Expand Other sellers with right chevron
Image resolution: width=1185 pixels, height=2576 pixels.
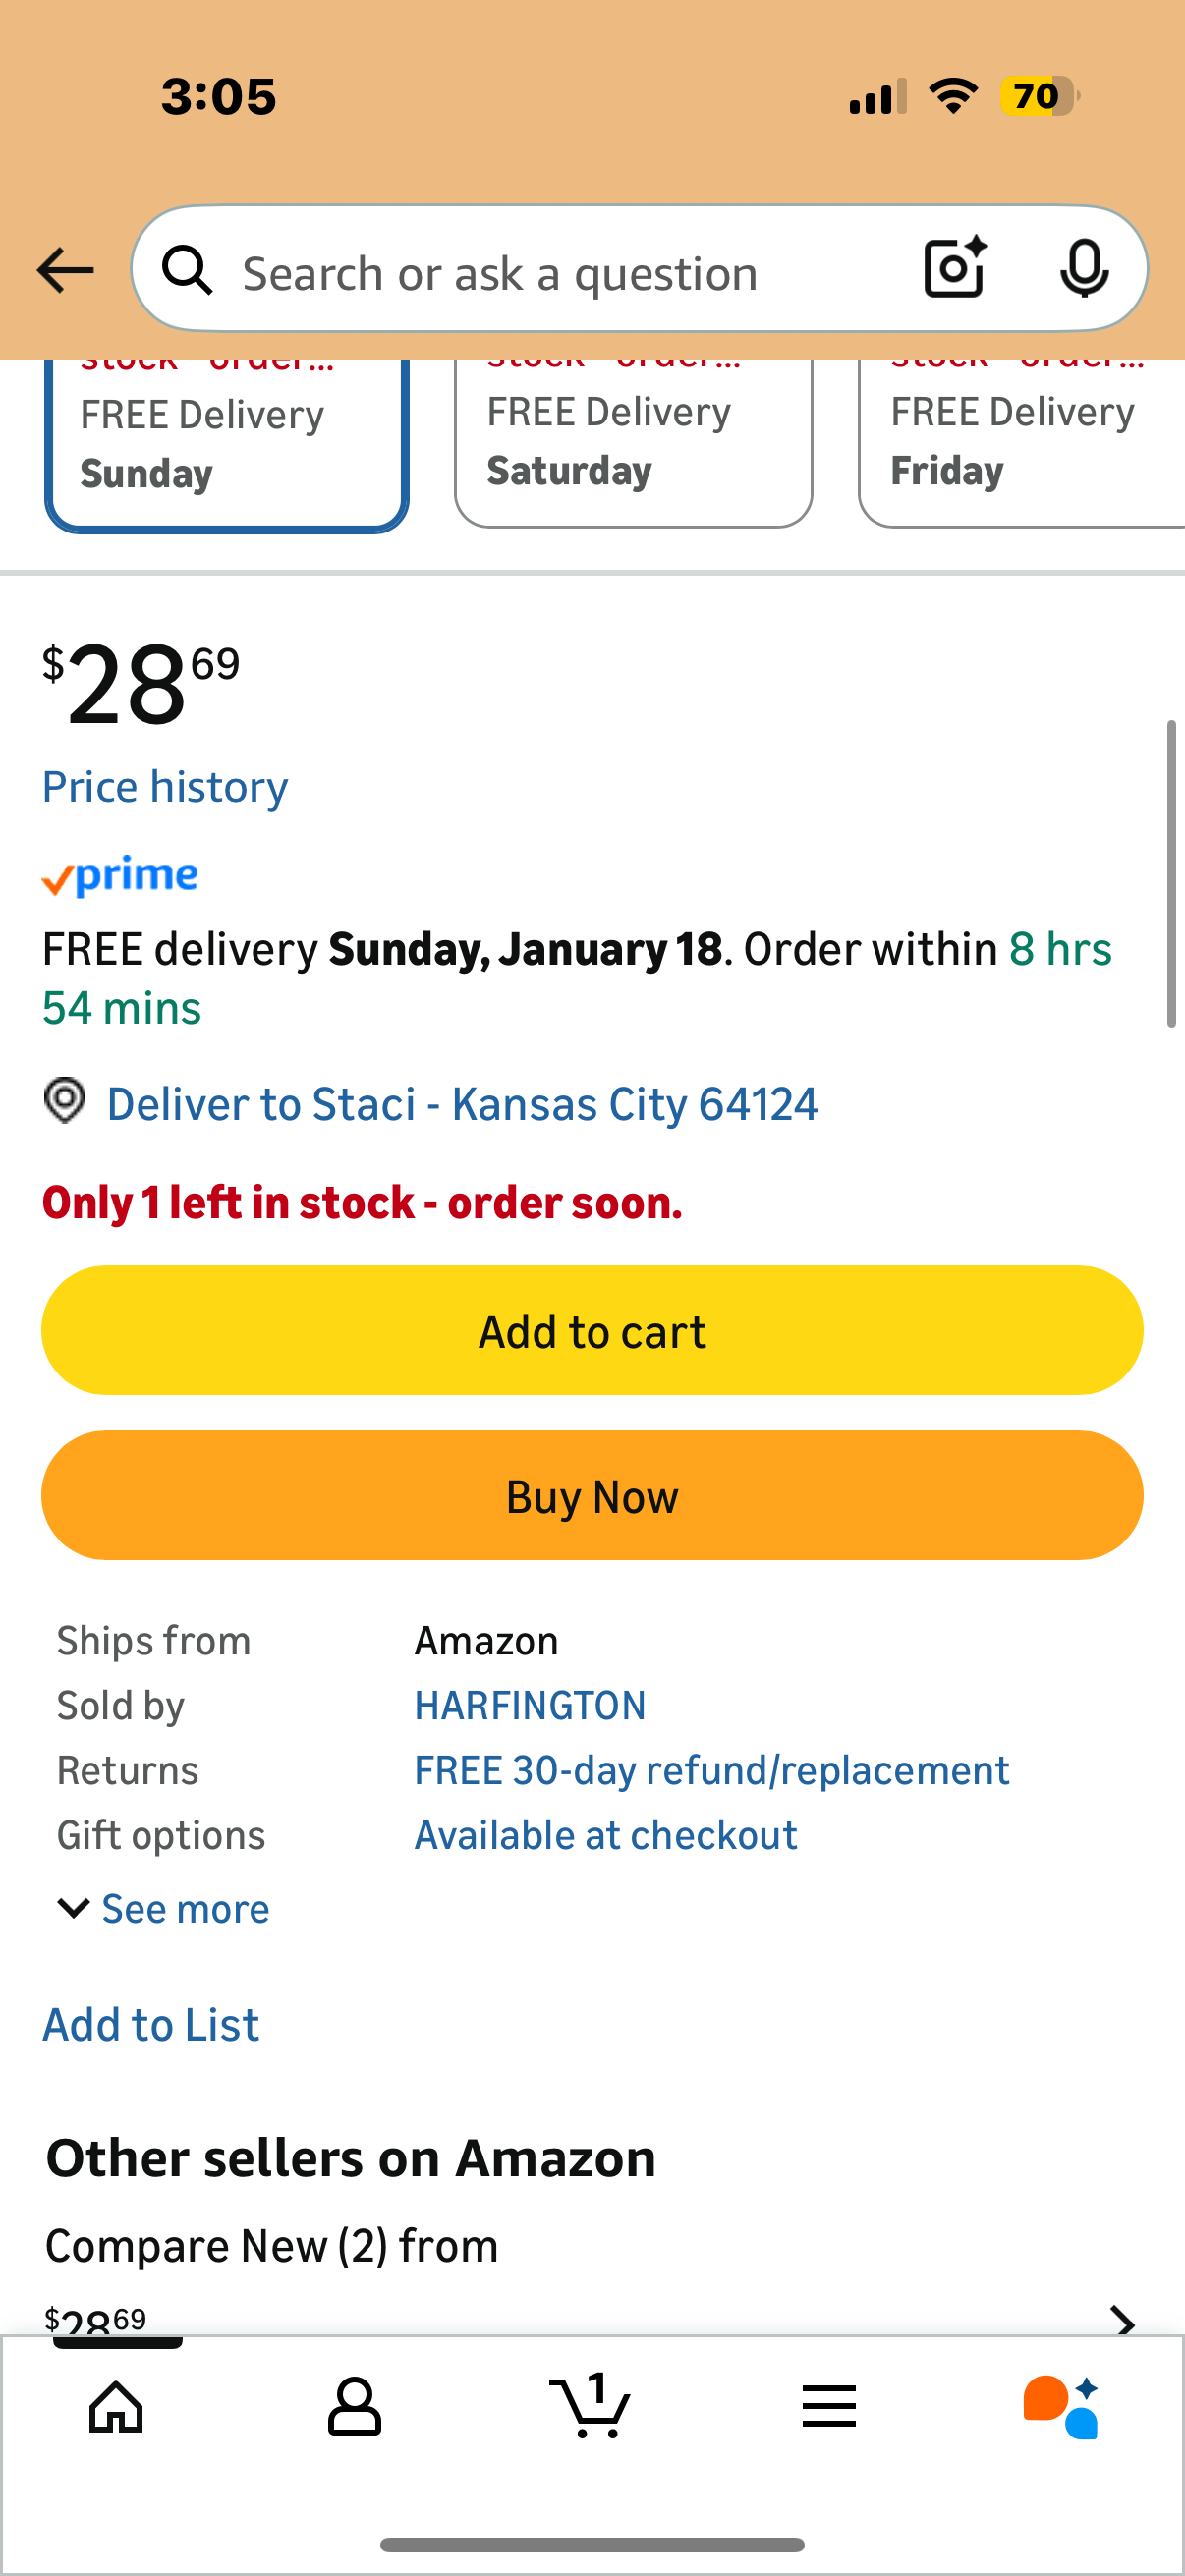(1124, 2318)
